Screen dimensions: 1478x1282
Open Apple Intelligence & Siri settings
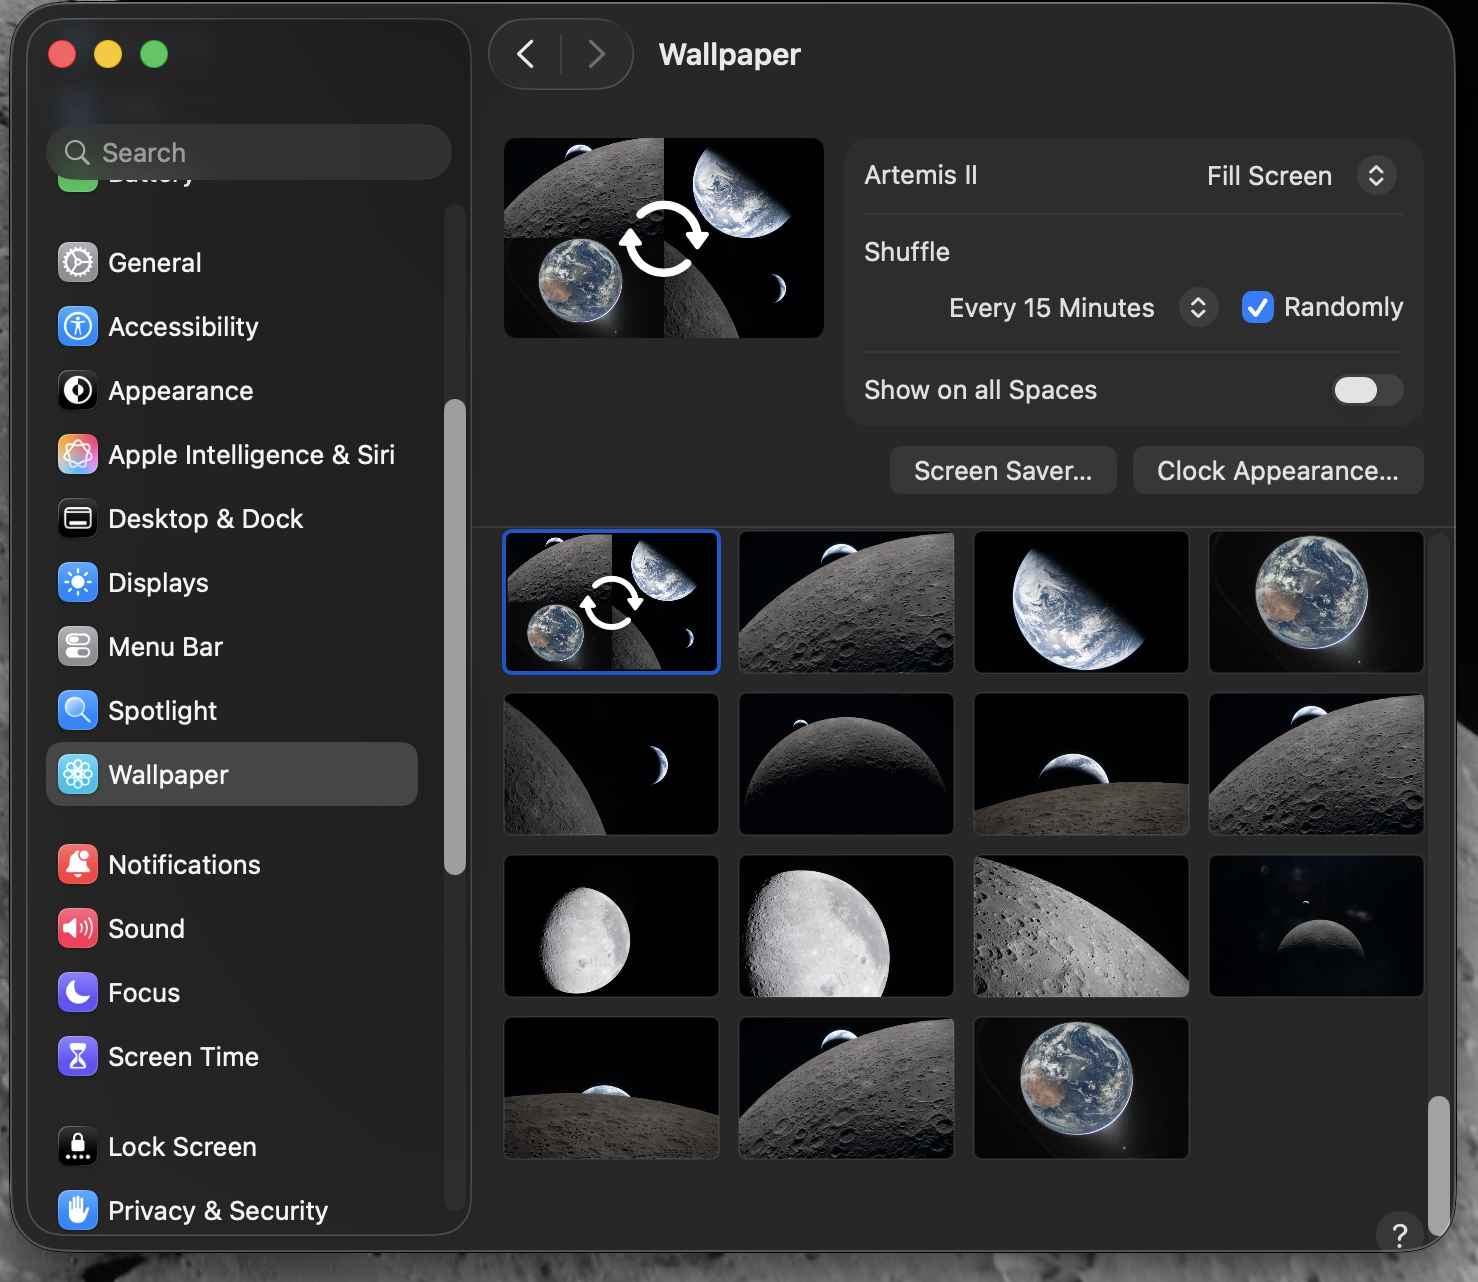click(77, 454)
